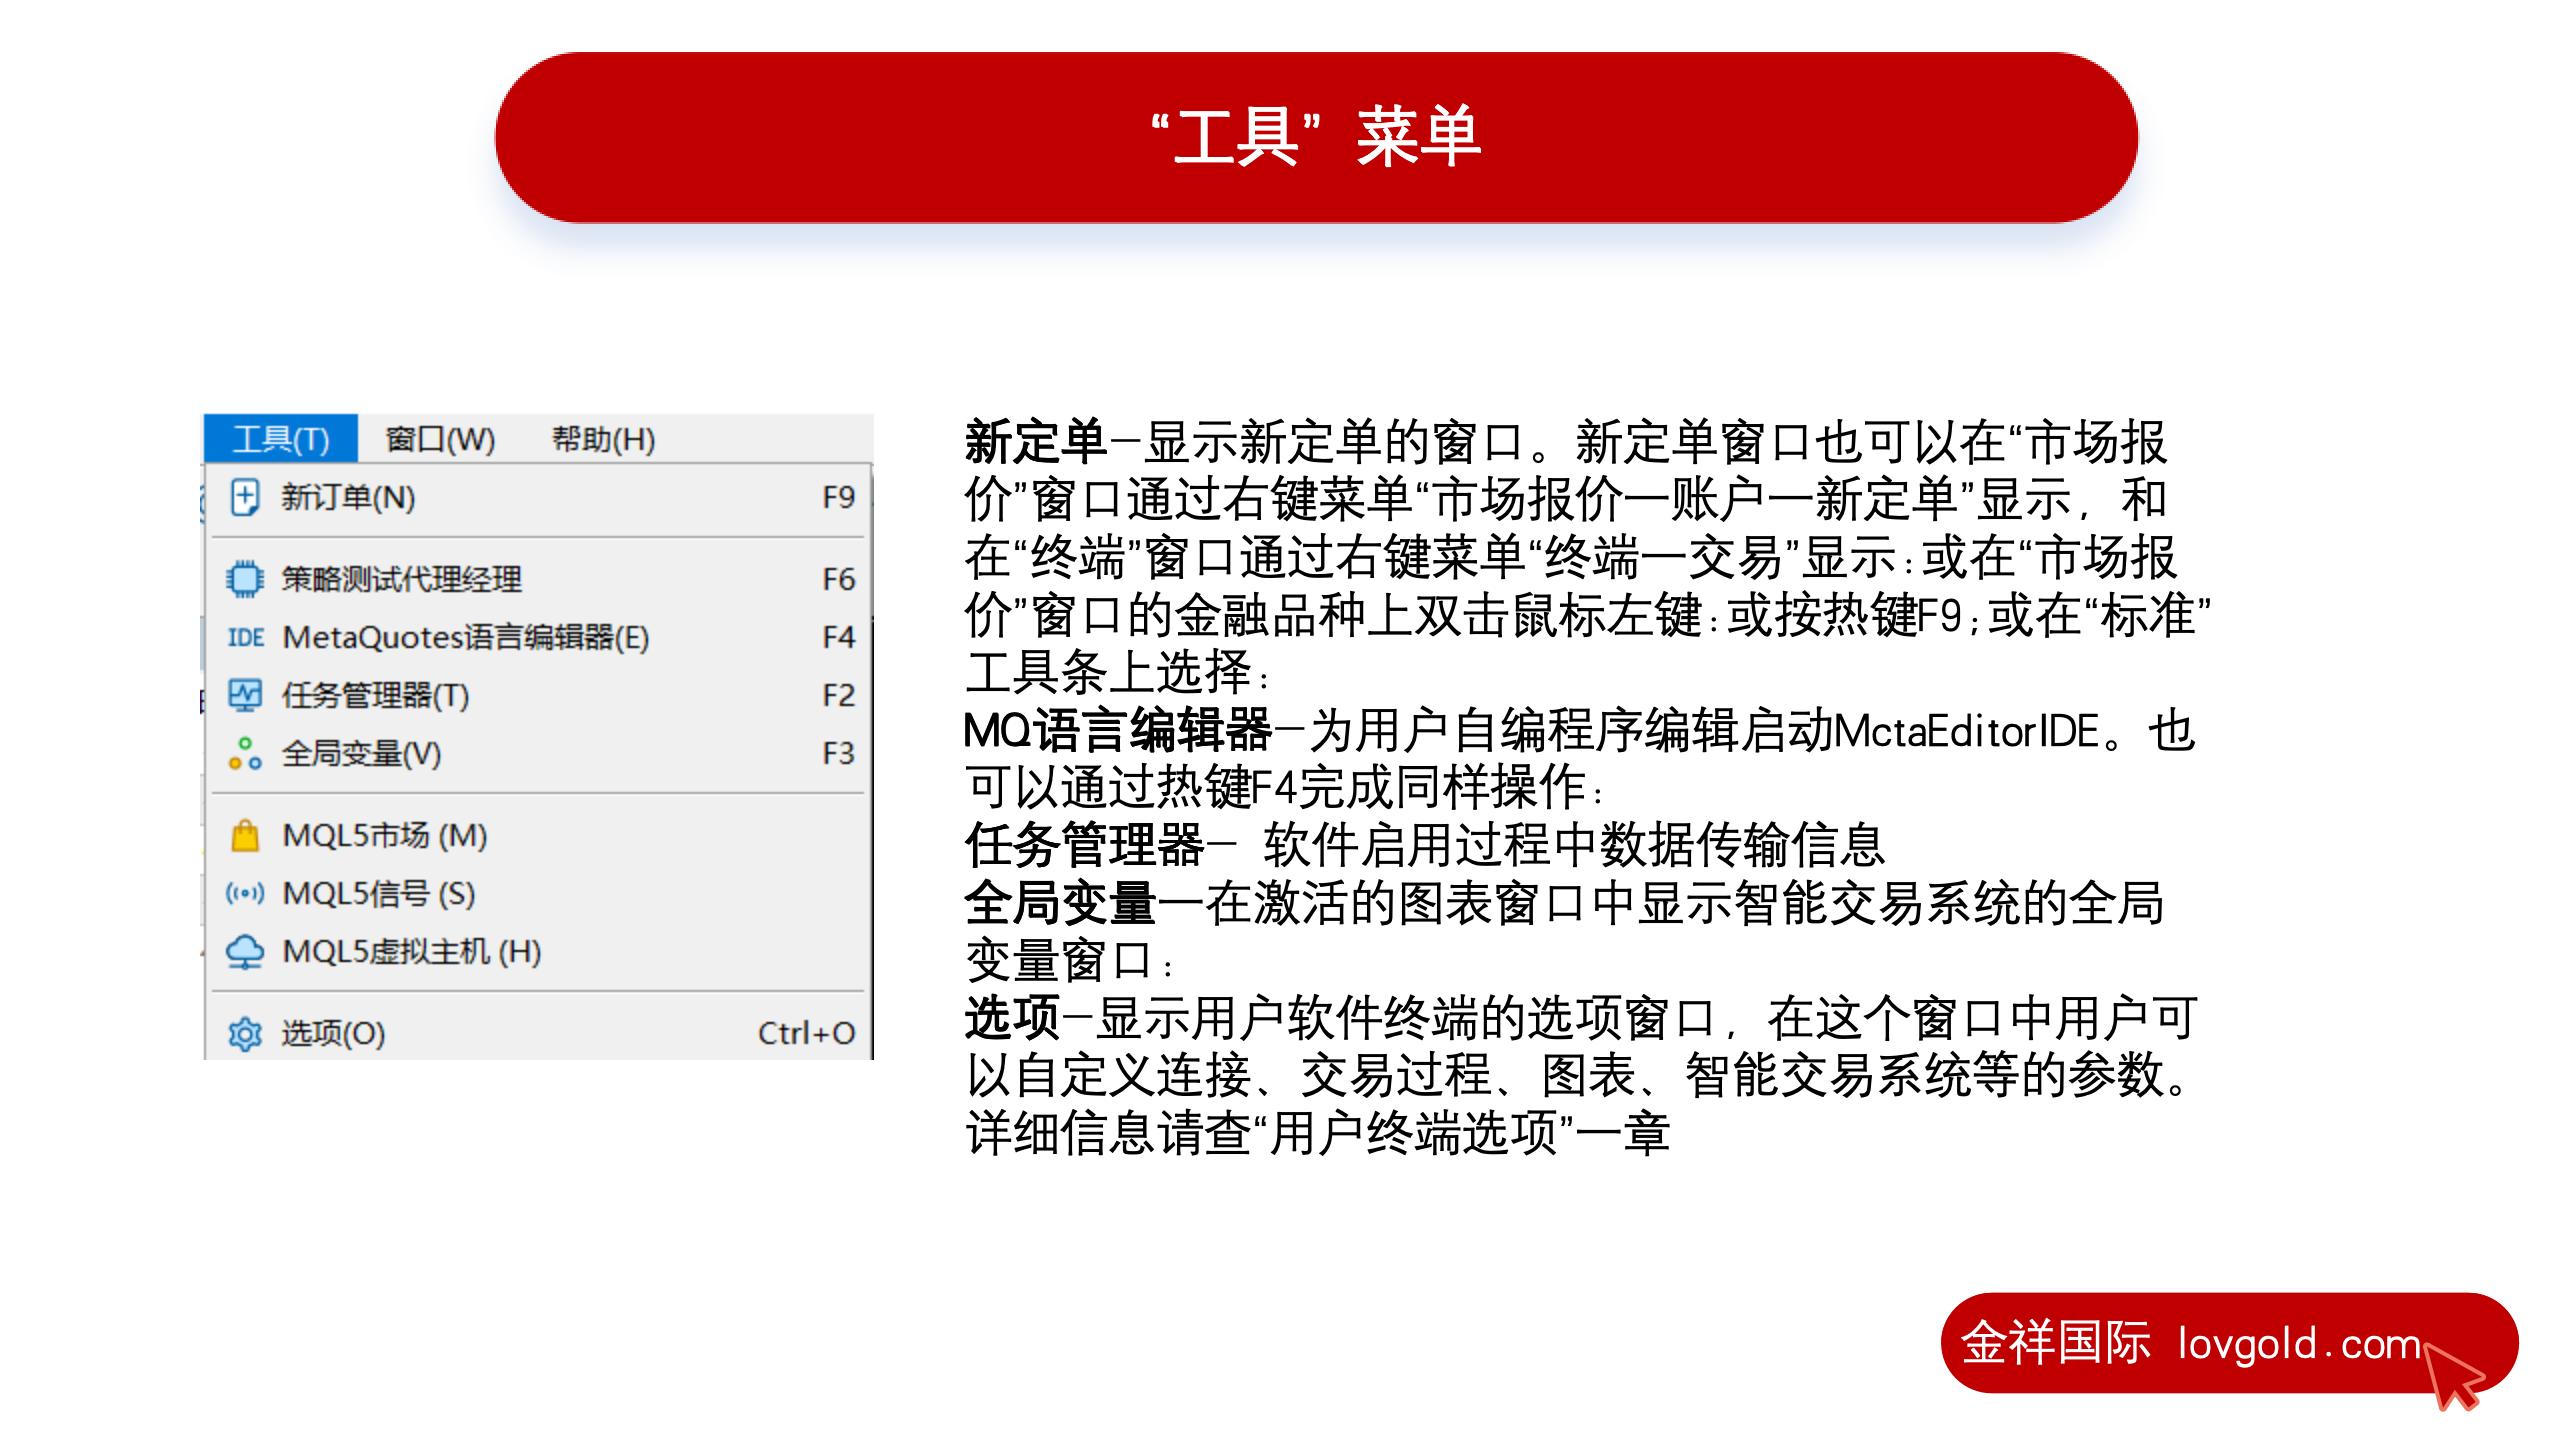Choose 任务管理器(T) from the menu
Screen dimensions: 2560x1440
click(375, 695)
